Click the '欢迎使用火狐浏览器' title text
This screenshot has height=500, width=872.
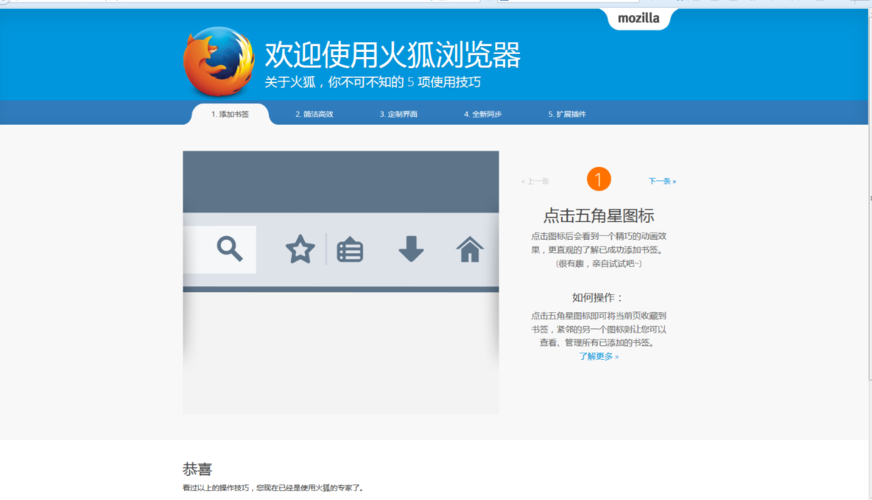[x=393, y=55]
